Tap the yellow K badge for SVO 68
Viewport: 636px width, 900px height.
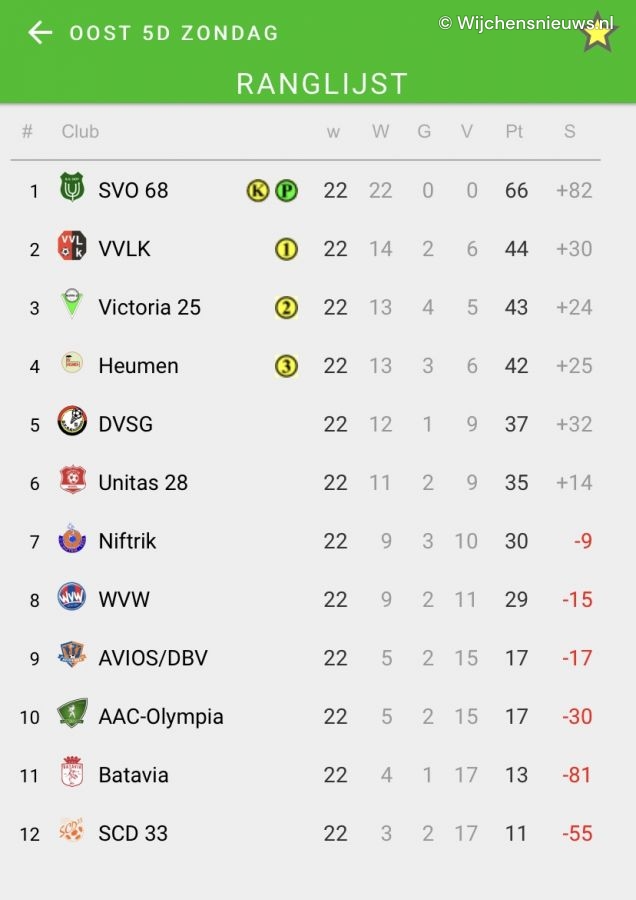pos(258,190)
